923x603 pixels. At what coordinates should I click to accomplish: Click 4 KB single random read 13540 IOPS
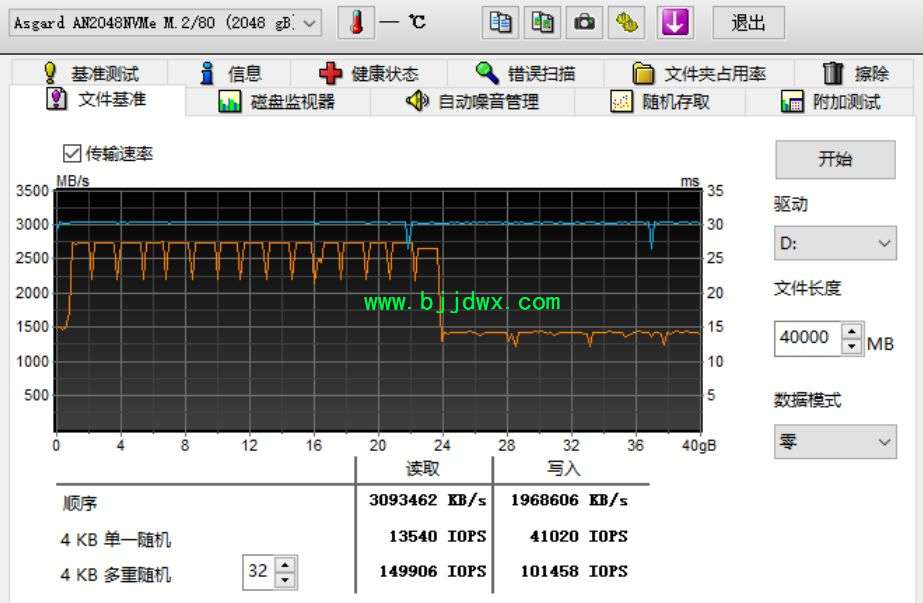437,536
